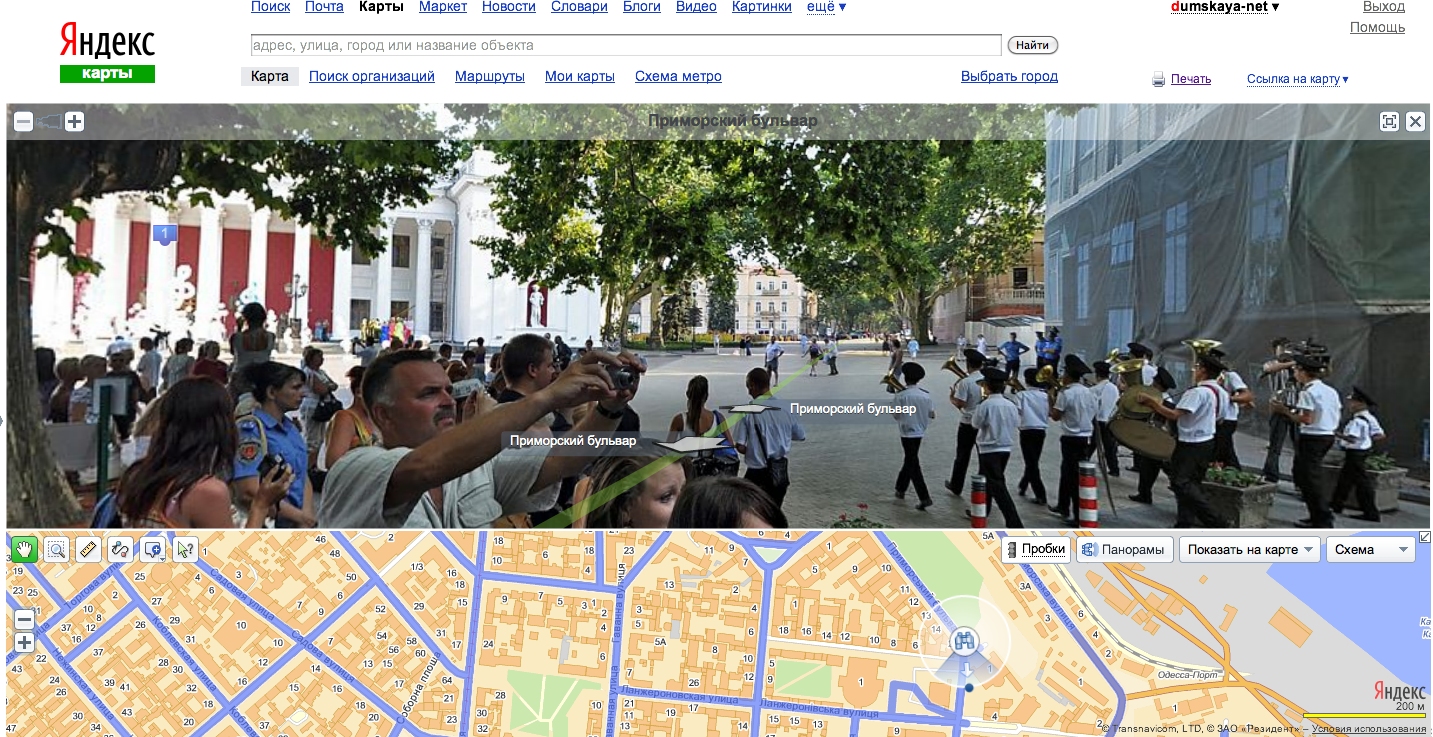Toggle the Пробки traffic layer
The height and width of the screenshot is (737, 1433).
pos(1035,549)
